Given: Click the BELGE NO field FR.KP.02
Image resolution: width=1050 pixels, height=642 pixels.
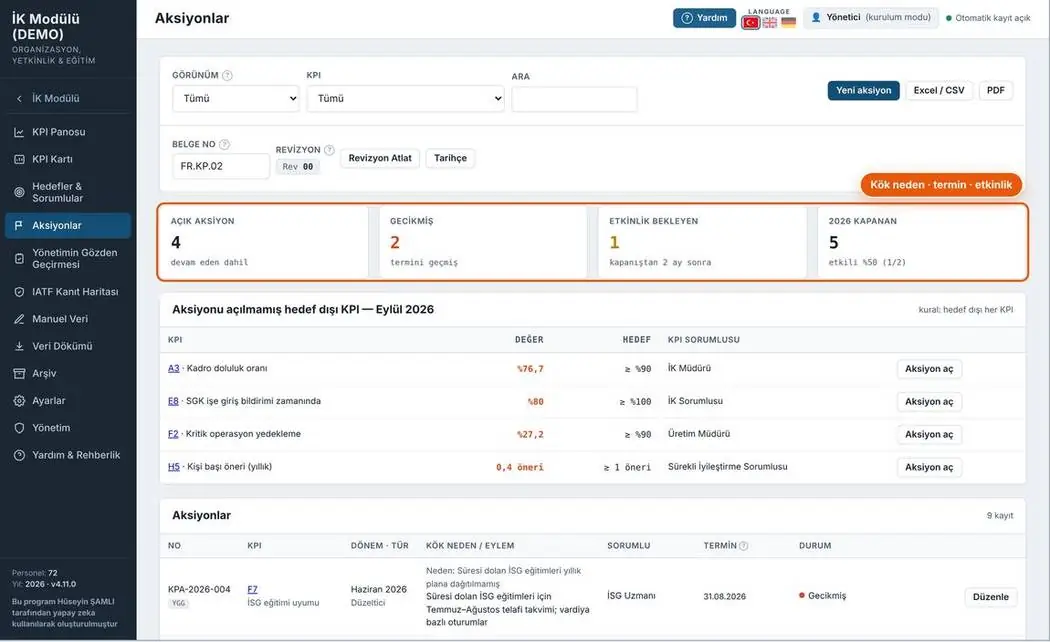Looking at the screenshot, I should 220,166.
